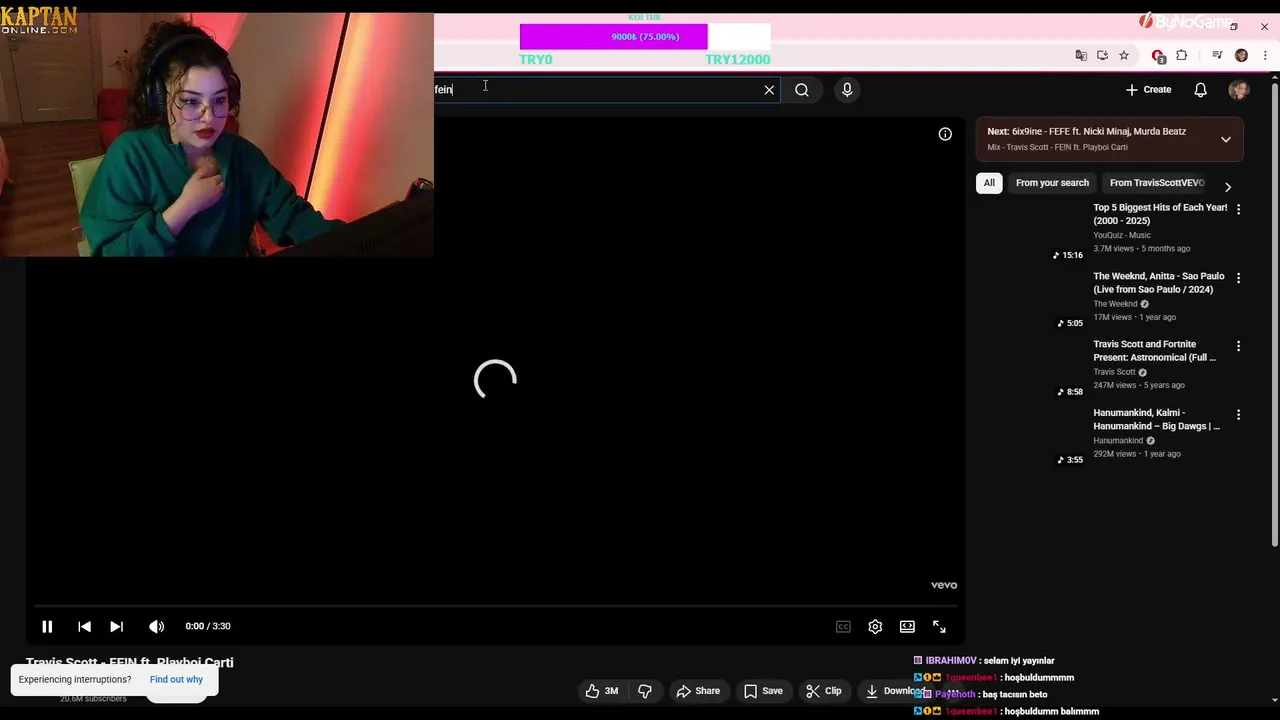Click 'Mix - Travis Scott - FEIN' subtitle
The image size is (1280, 720).
(x=1057, y=147)
